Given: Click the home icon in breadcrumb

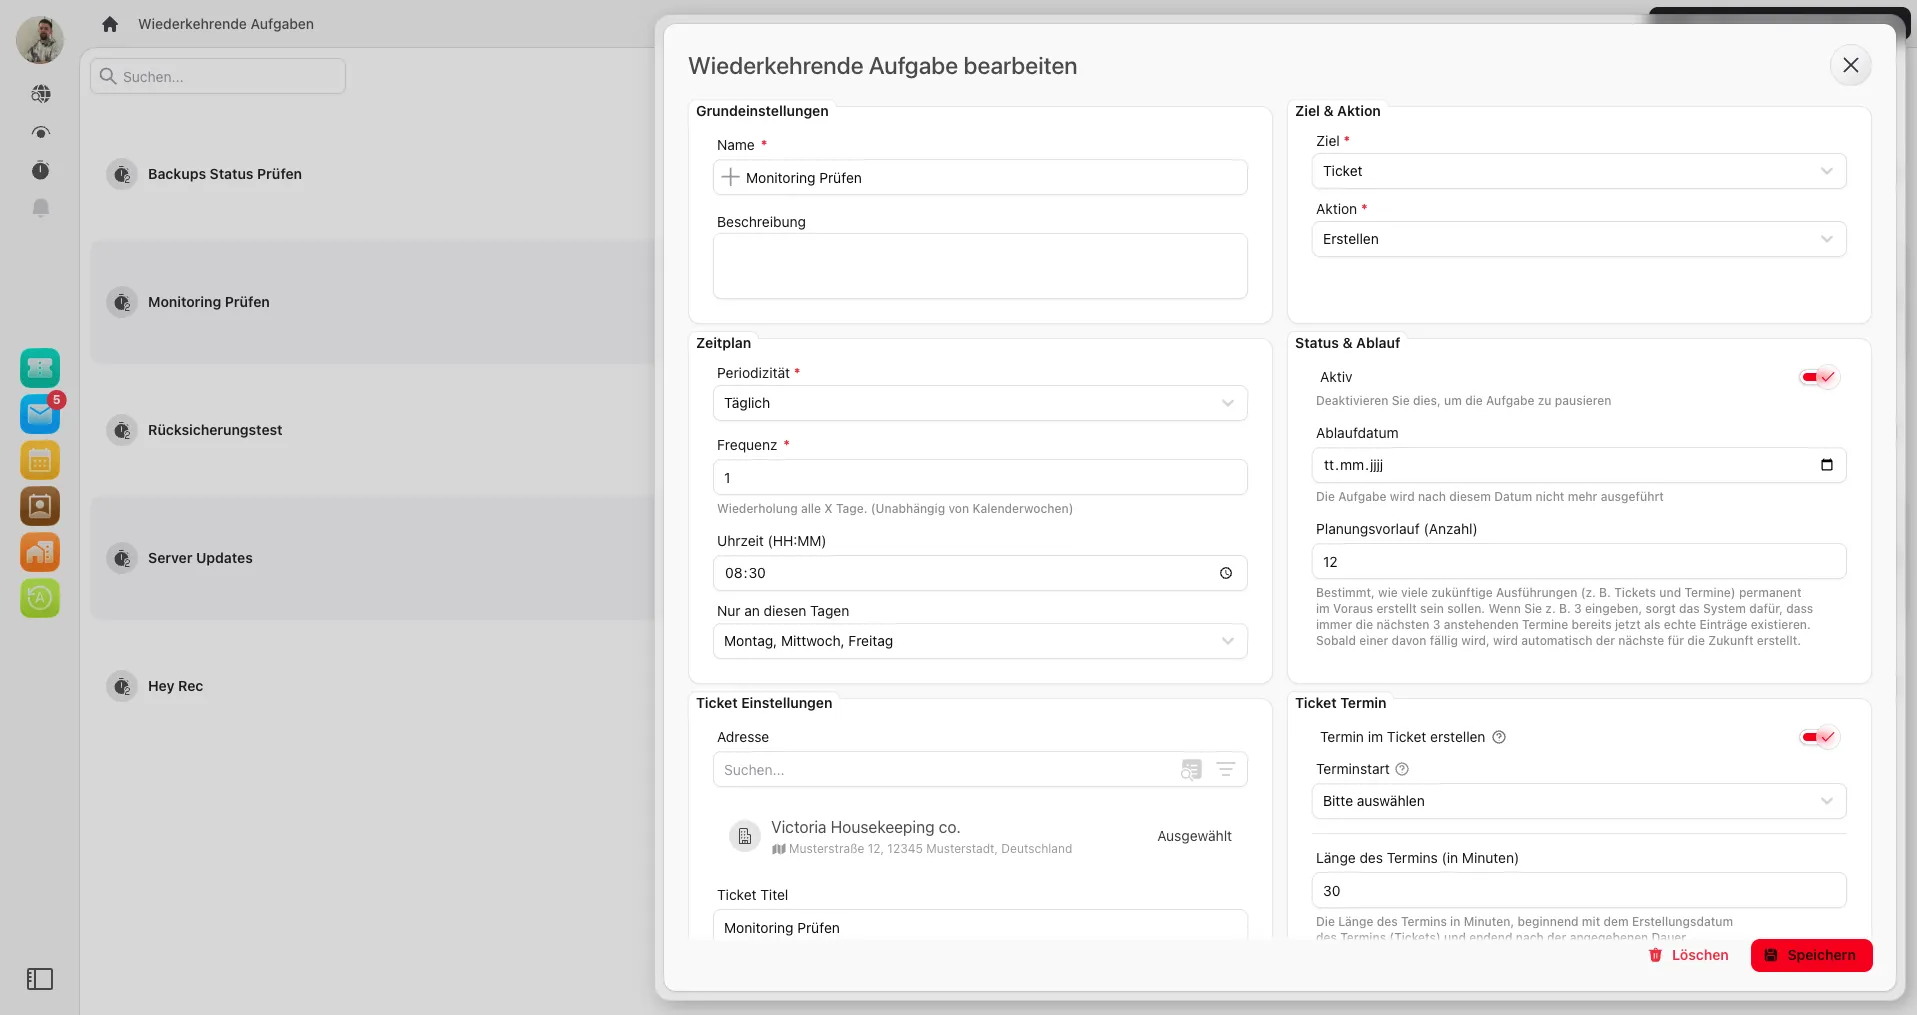Looking at the screenshot, I should 110,24.
